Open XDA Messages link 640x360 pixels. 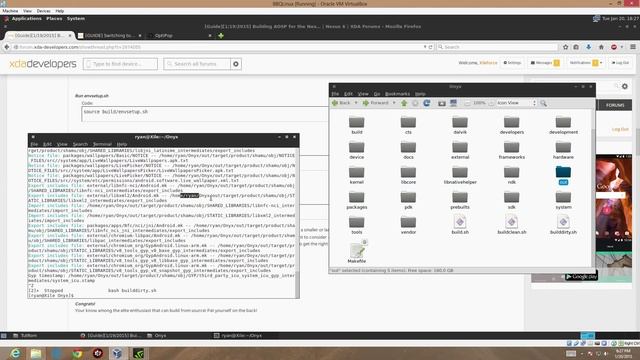544,63
